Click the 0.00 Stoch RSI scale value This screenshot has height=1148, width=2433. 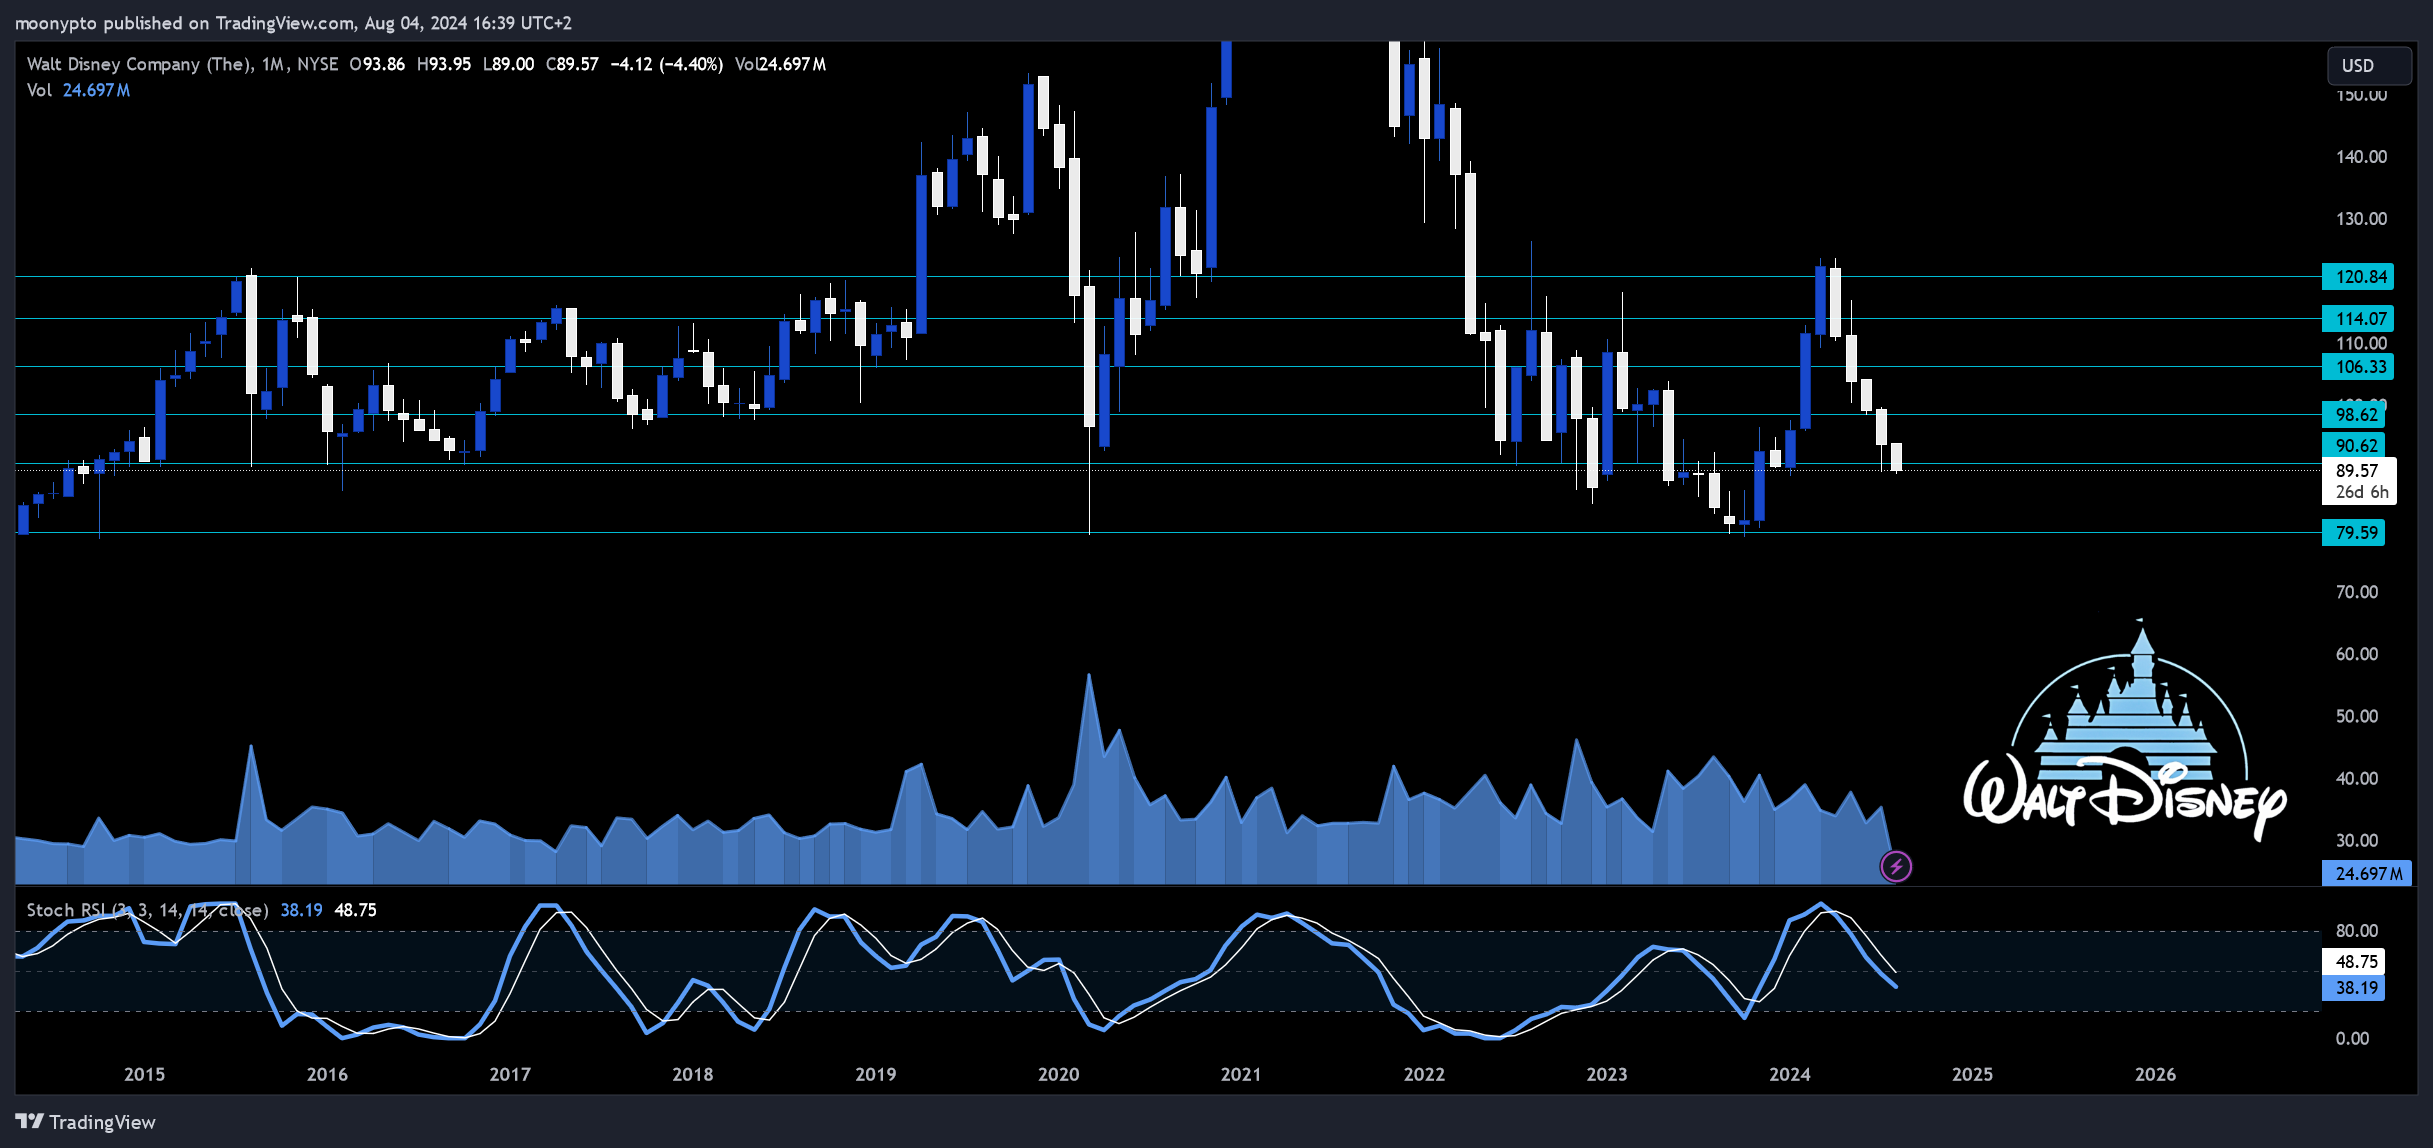[x=2353, y=1039]
